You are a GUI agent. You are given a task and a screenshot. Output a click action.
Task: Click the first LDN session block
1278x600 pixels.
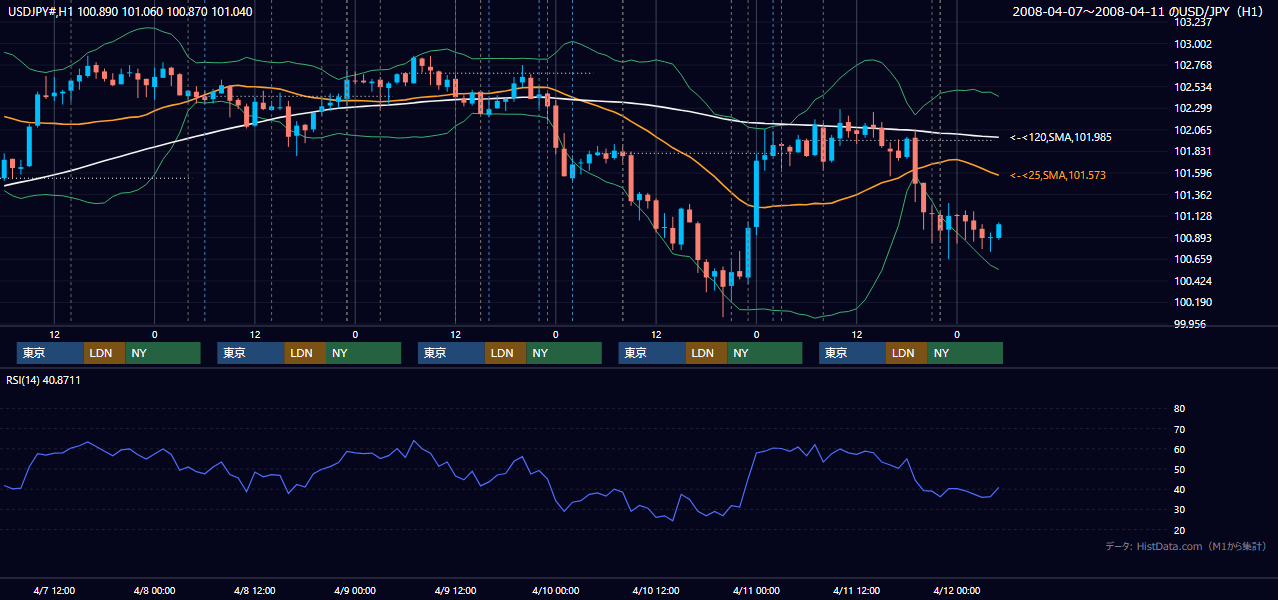(x=104, y=353)
